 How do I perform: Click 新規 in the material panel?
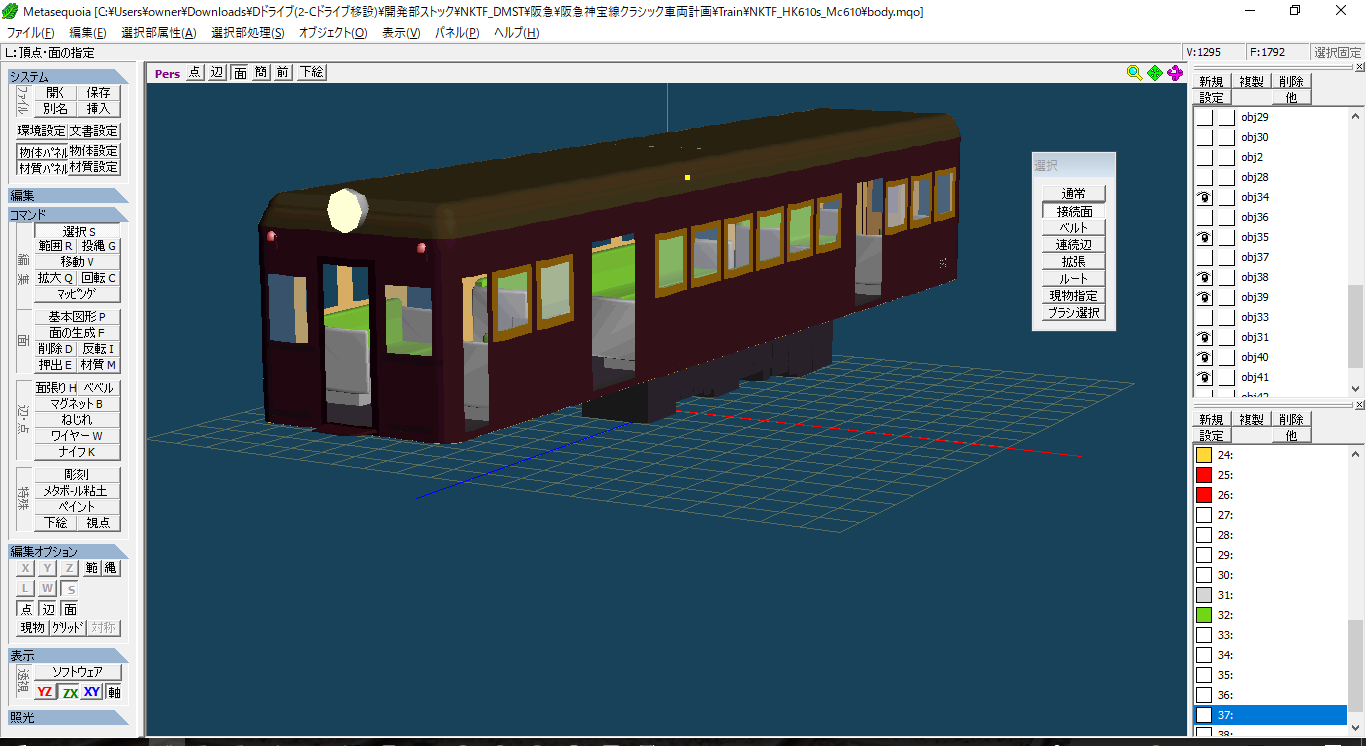tap(1211, 420)
